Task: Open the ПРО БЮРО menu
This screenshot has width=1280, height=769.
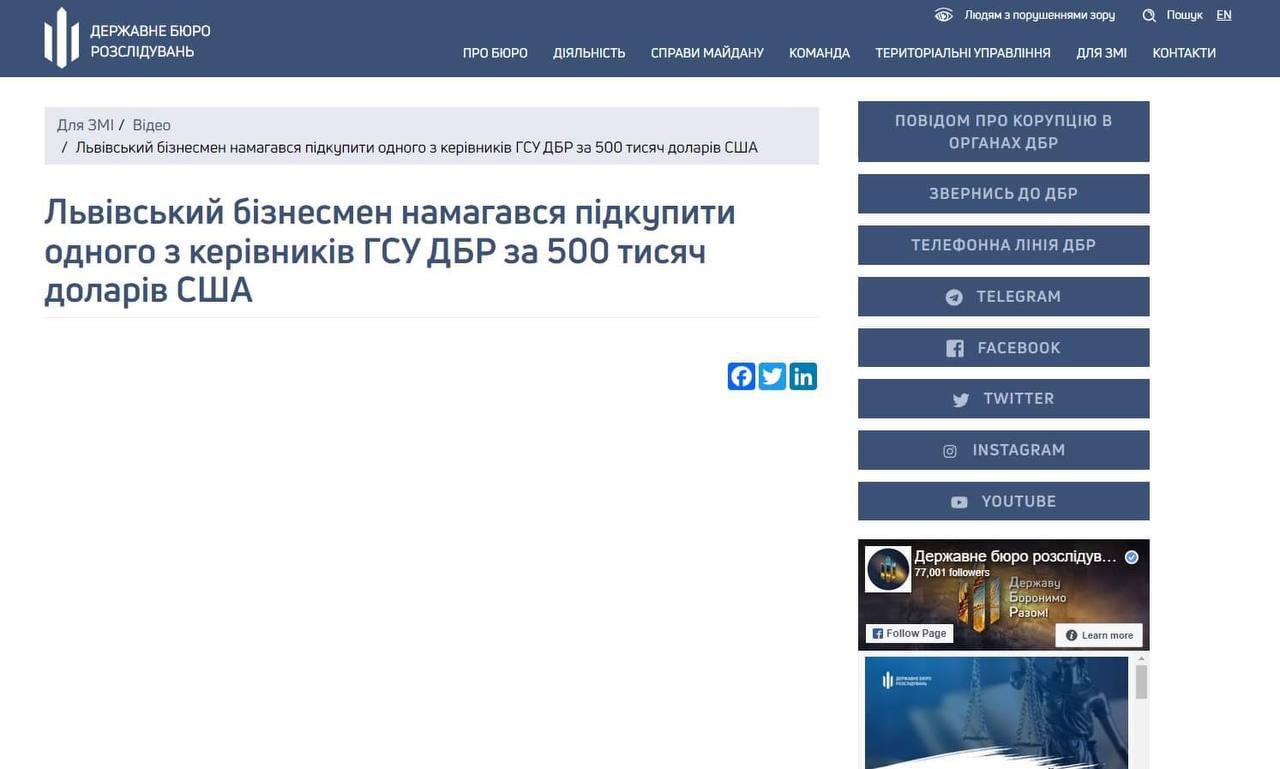Action: (495, 53)
